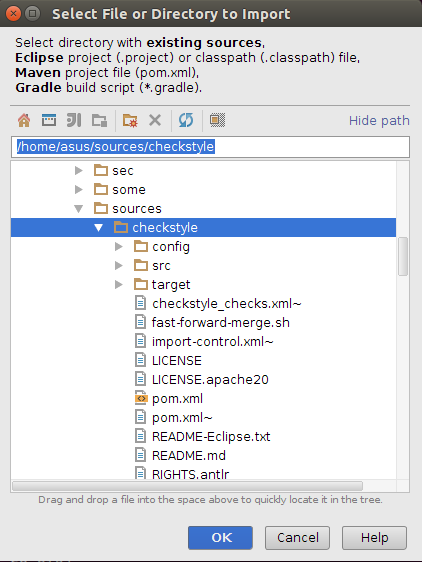Select the sec tree row label
Viewport: 422px width, 562px height.
point(123,171)
